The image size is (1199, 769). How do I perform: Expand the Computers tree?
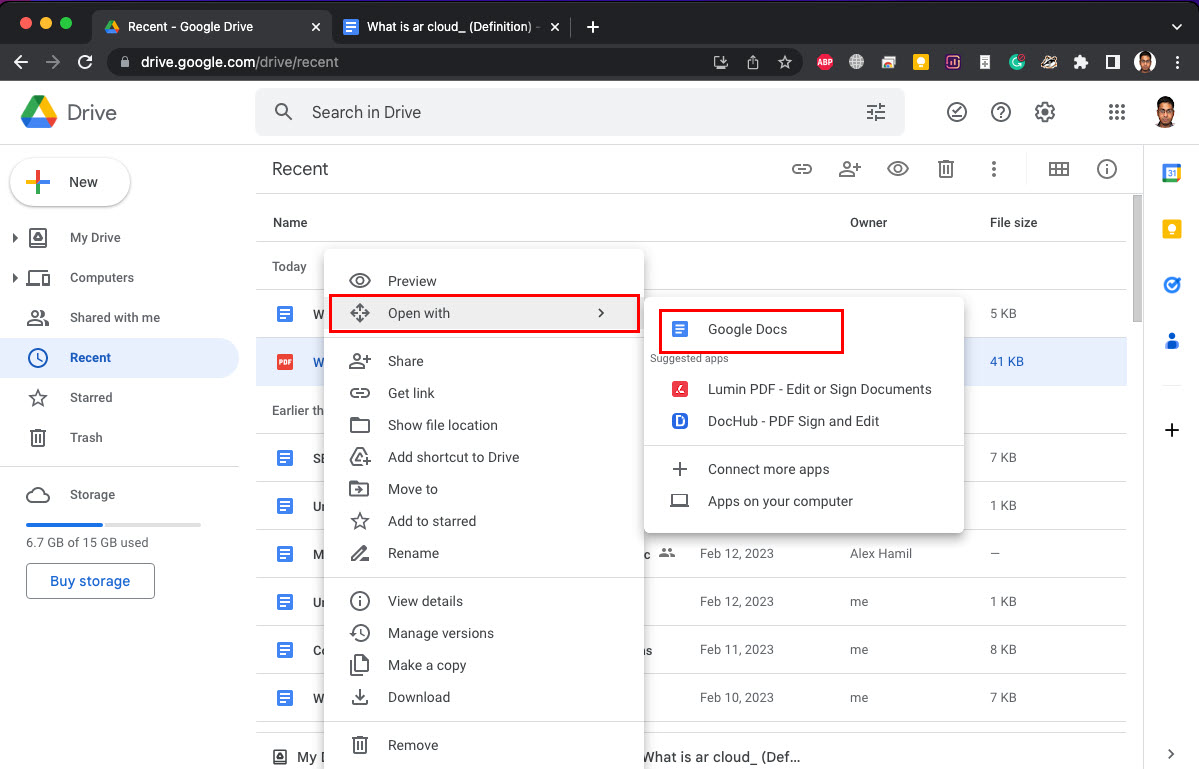click(15, 277)
